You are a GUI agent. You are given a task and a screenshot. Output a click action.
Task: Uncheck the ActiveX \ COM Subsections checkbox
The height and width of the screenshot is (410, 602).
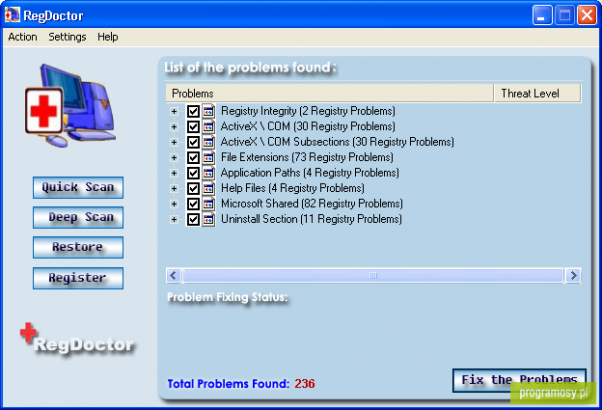coord(193,142)
